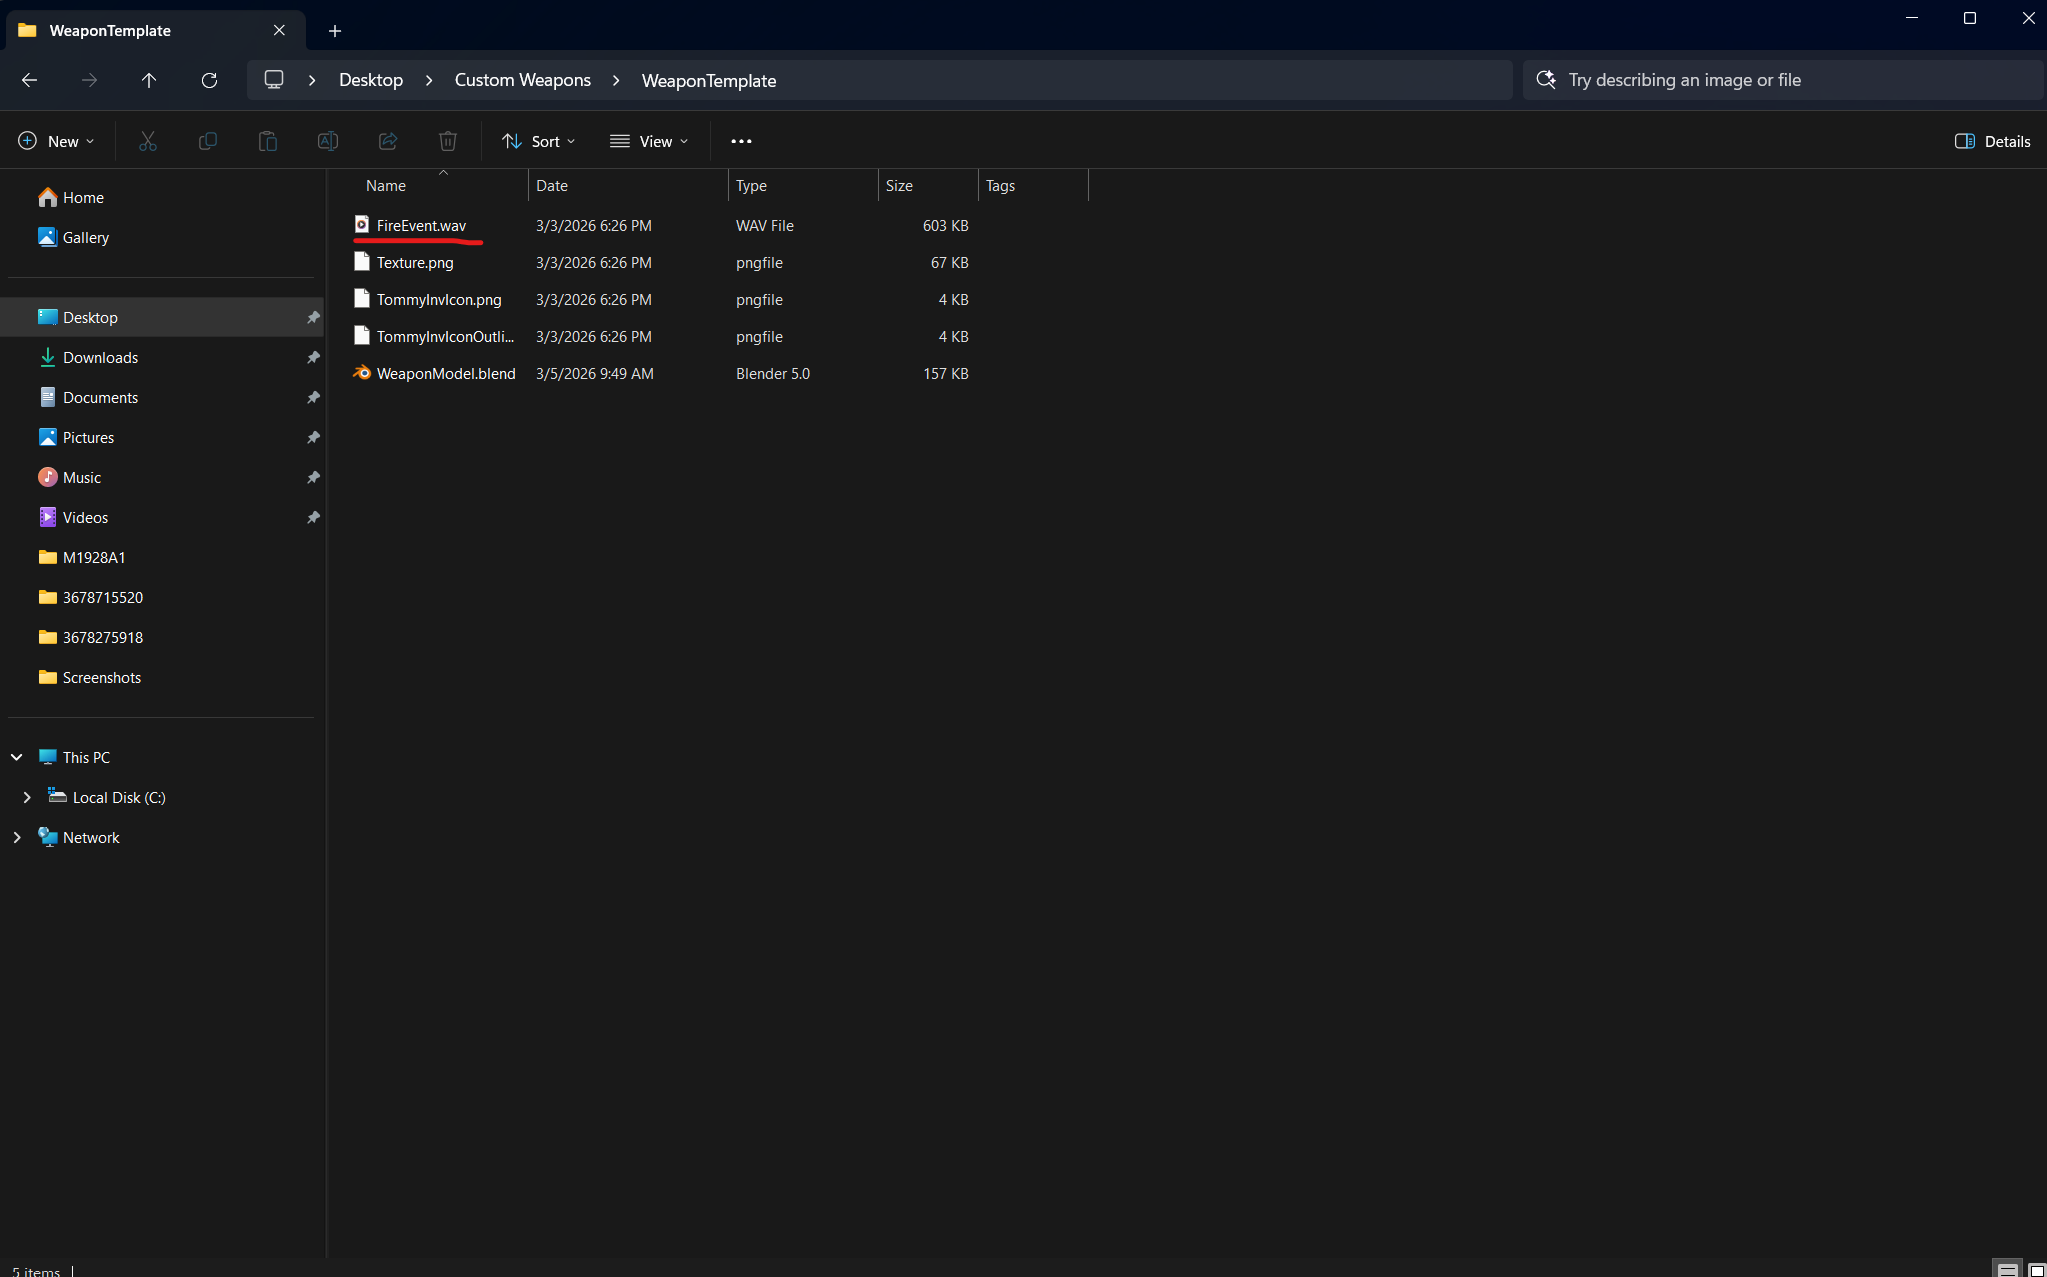The image size is (2047, 1277).
Task: Click the Share icon in toolbar
Action: point(388,141)
